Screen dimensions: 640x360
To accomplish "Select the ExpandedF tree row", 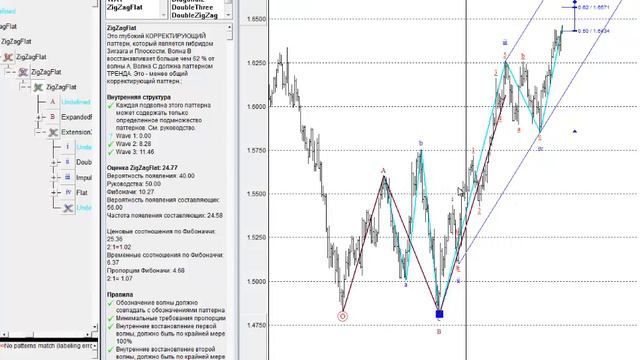I will pos(76,117).
